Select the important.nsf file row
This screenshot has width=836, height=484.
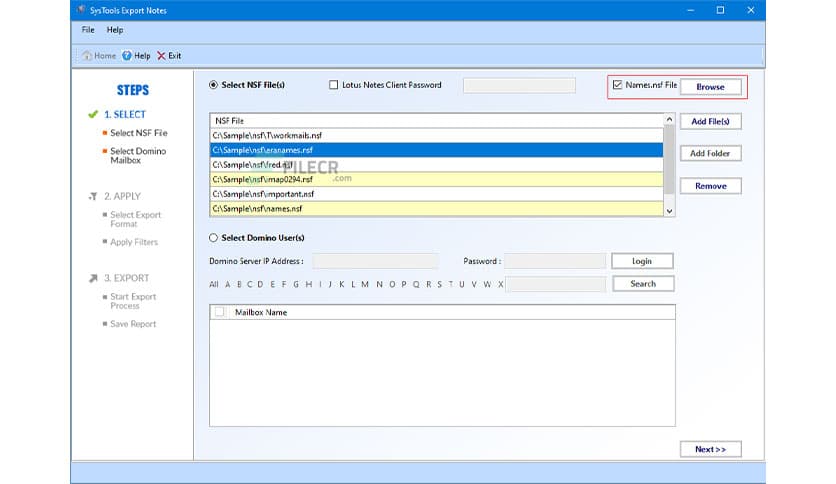pyautogui.click(x=437, y=194)
